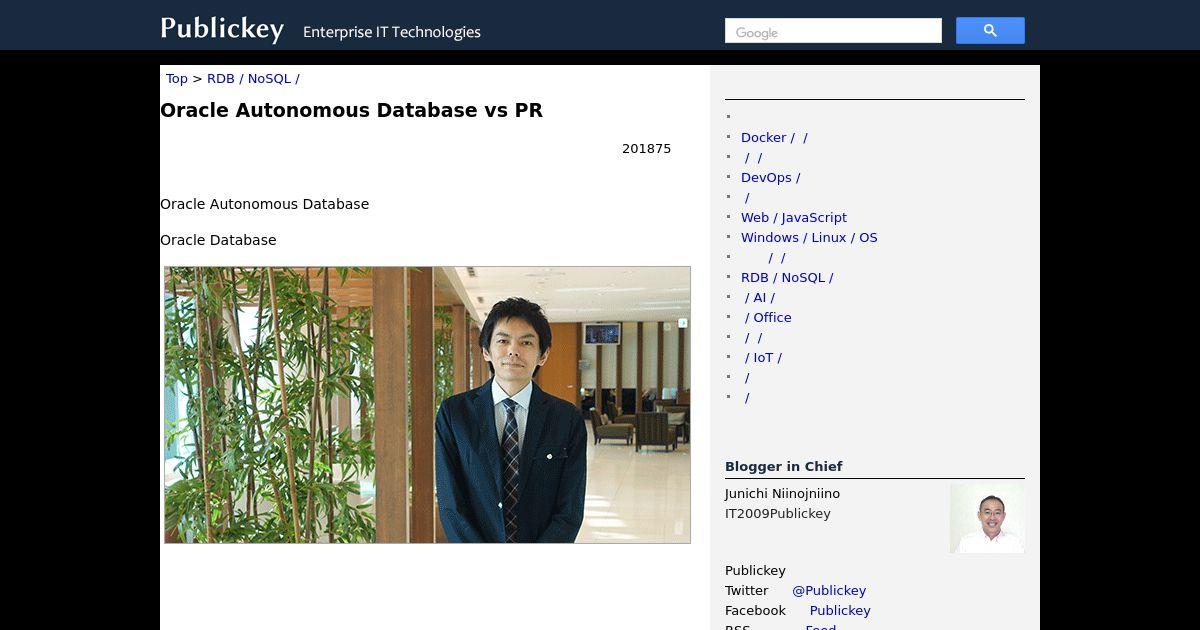1200x630 pixels.
Task: Open the Docker category link
Action: point(774,138)
